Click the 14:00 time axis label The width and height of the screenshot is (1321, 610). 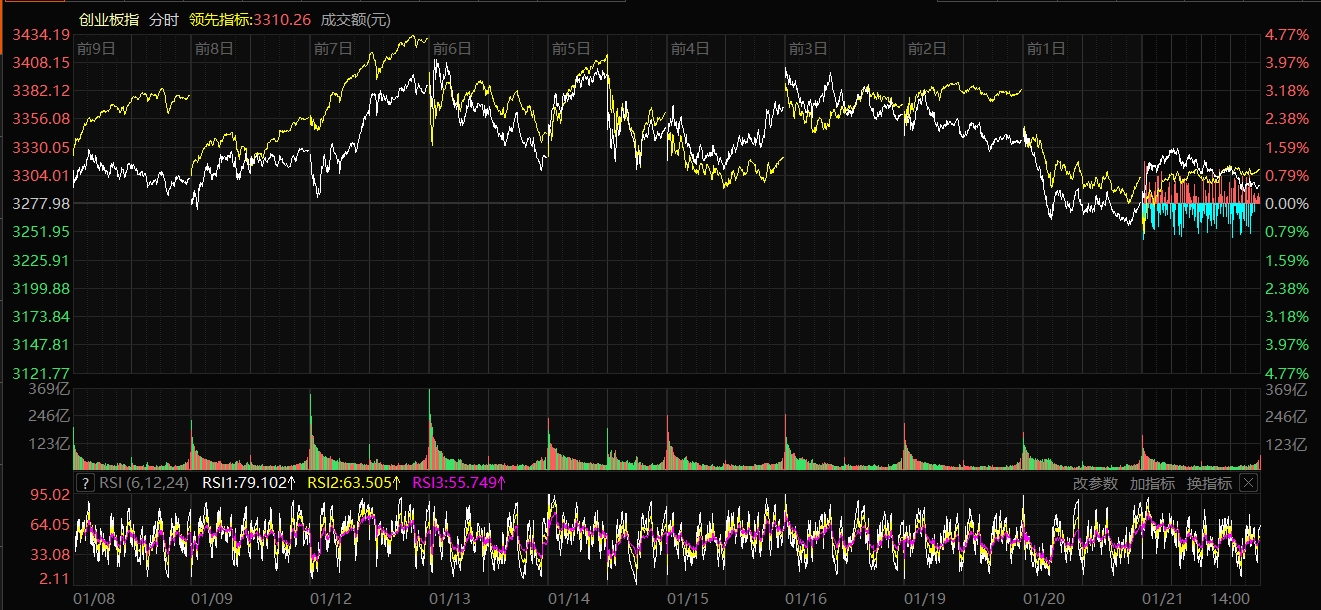(1229, 598)
